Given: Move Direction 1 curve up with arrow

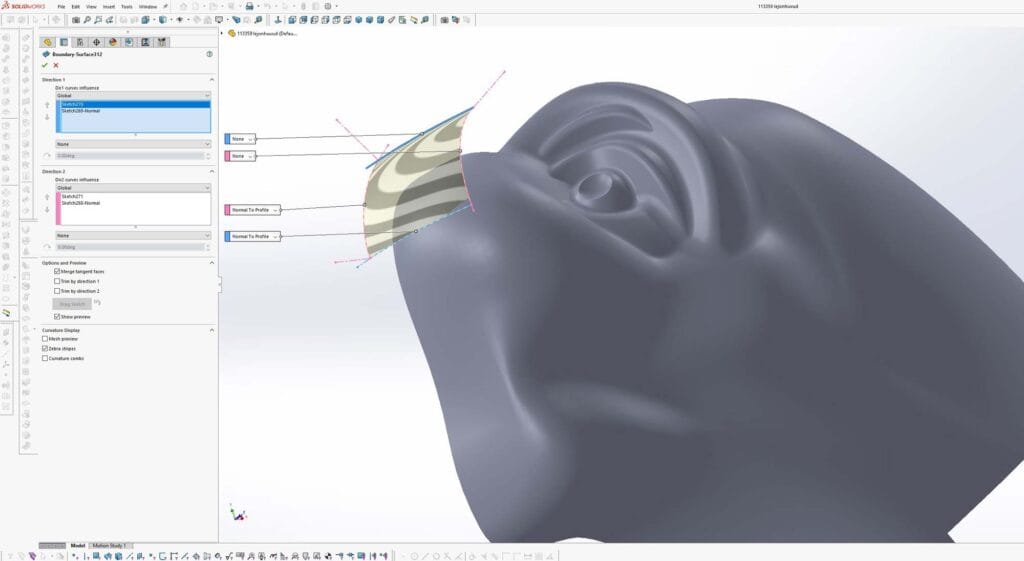Looking at the screenshot, I should (x=47, y=104).
